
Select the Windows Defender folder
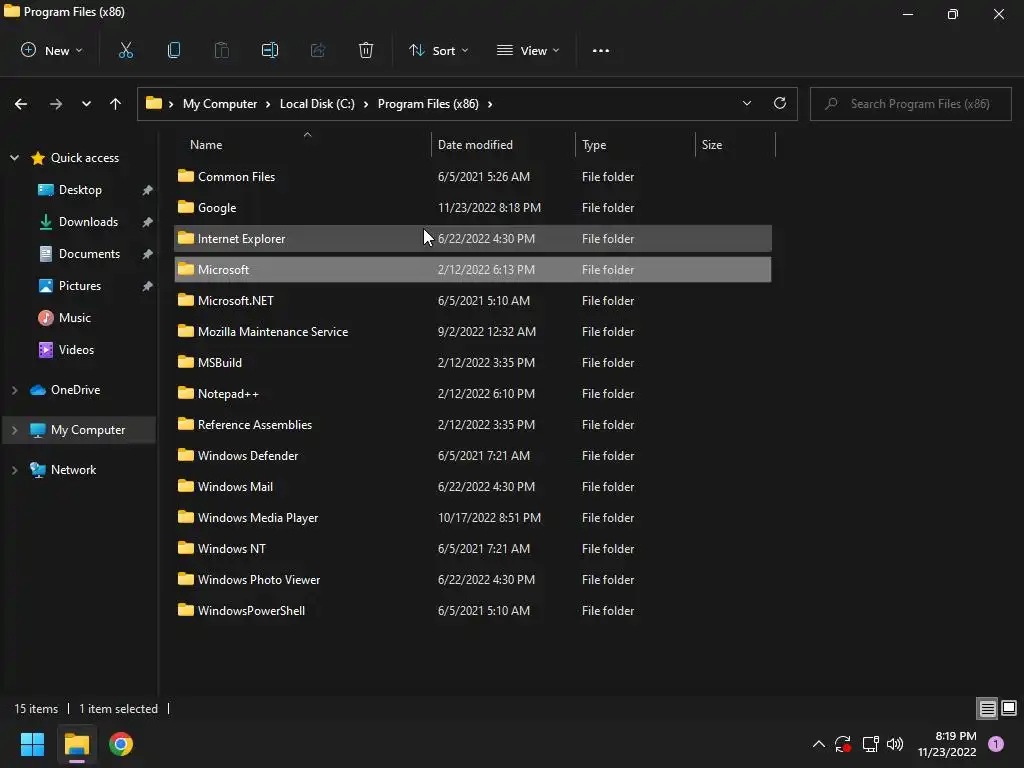click(x=473, y=456)
